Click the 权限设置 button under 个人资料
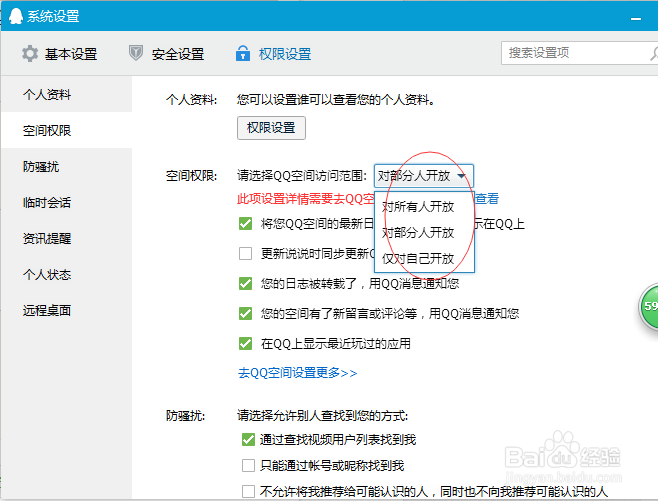Screen dimensions: 658x501 pos(271,128)
